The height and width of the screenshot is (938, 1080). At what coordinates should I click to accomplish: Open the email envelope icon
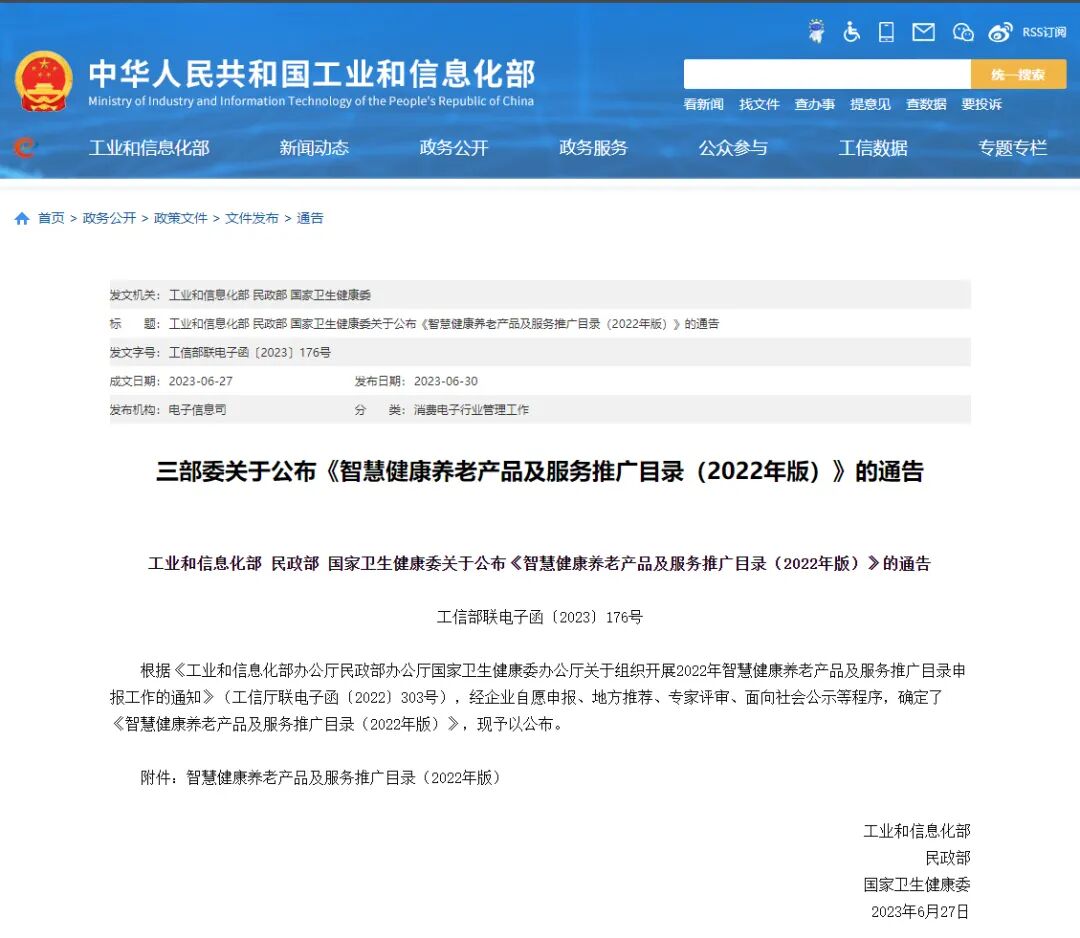click(922, 31)
